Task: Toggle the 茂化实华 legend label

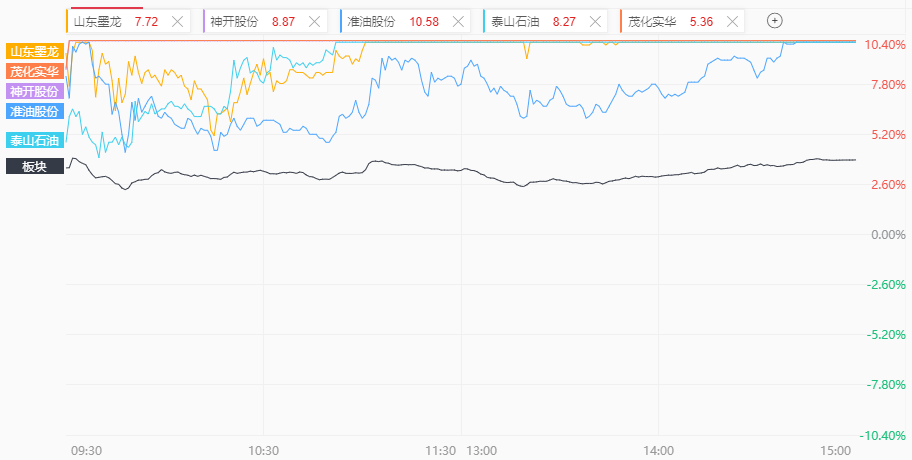Action: [35, 72]
